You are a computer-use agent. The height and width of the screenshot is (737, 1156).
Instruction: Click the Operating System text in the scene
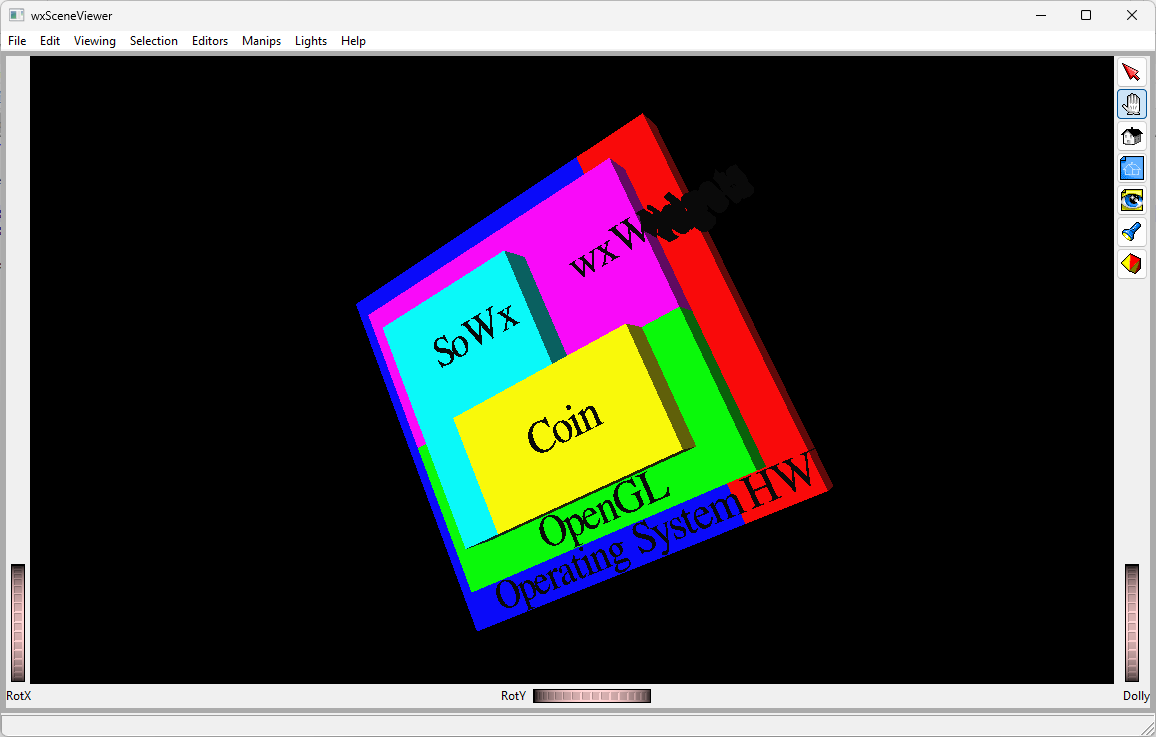(618, 549)
